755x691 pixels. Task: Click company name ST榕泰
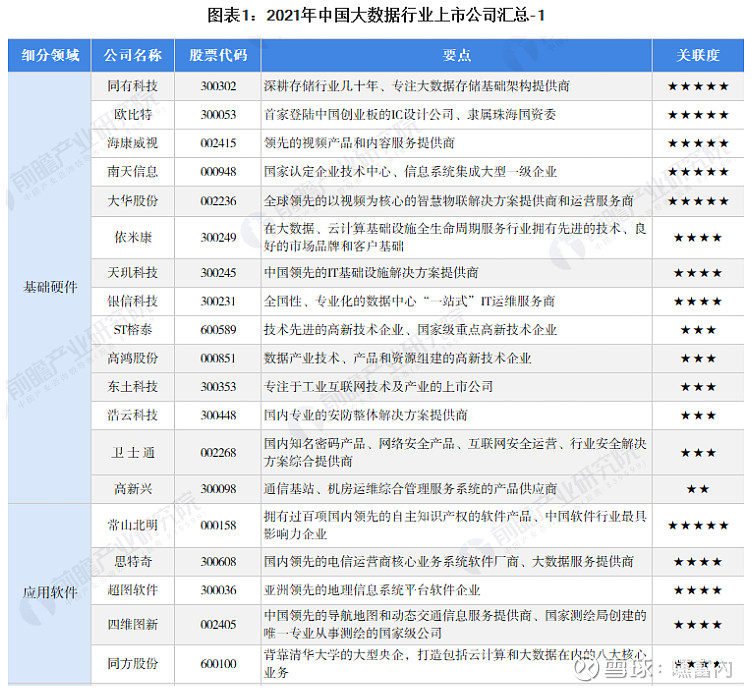click(133, 330)
